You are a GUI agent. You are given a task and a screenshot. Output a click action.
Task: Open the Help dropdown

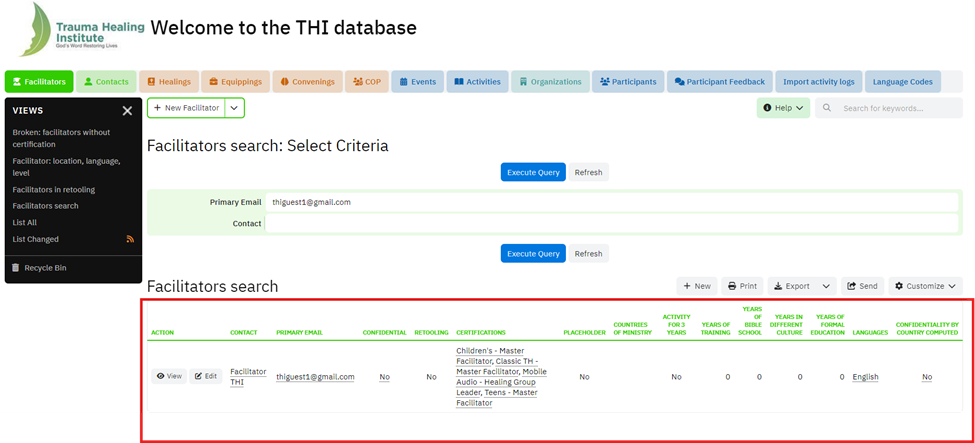coord(783,108)
